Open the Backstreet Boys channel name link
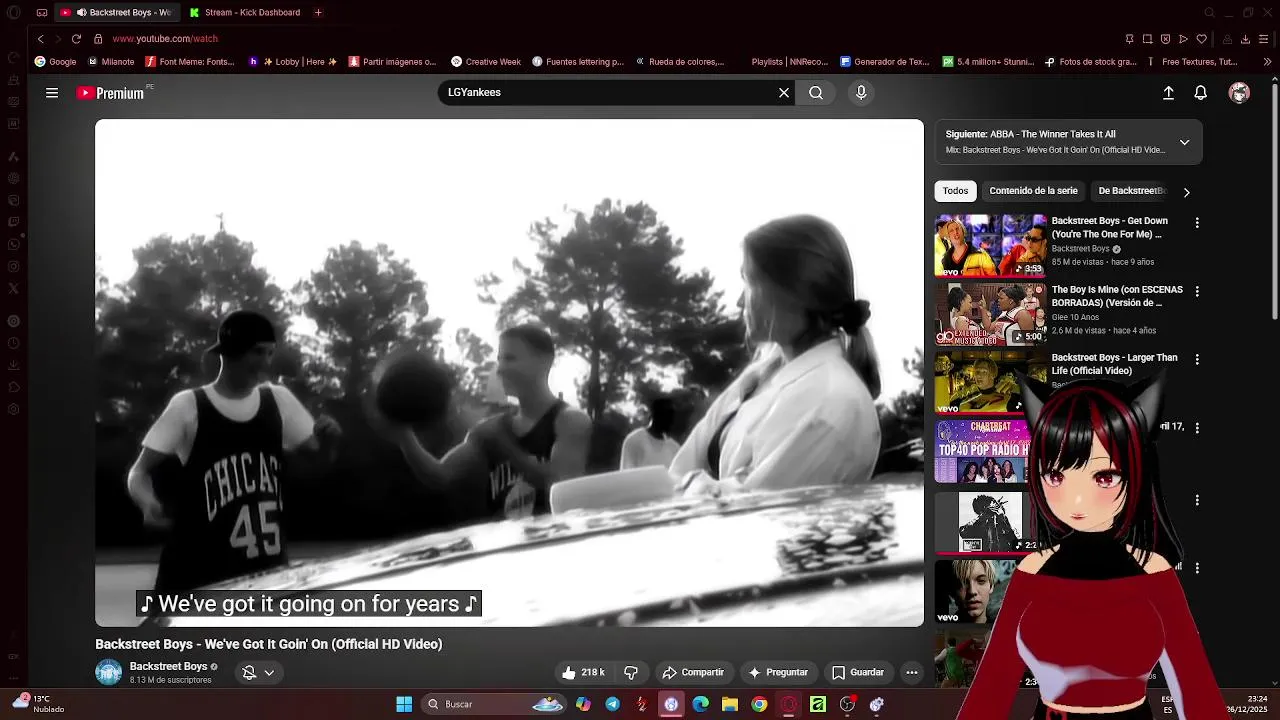 point(168,666)
